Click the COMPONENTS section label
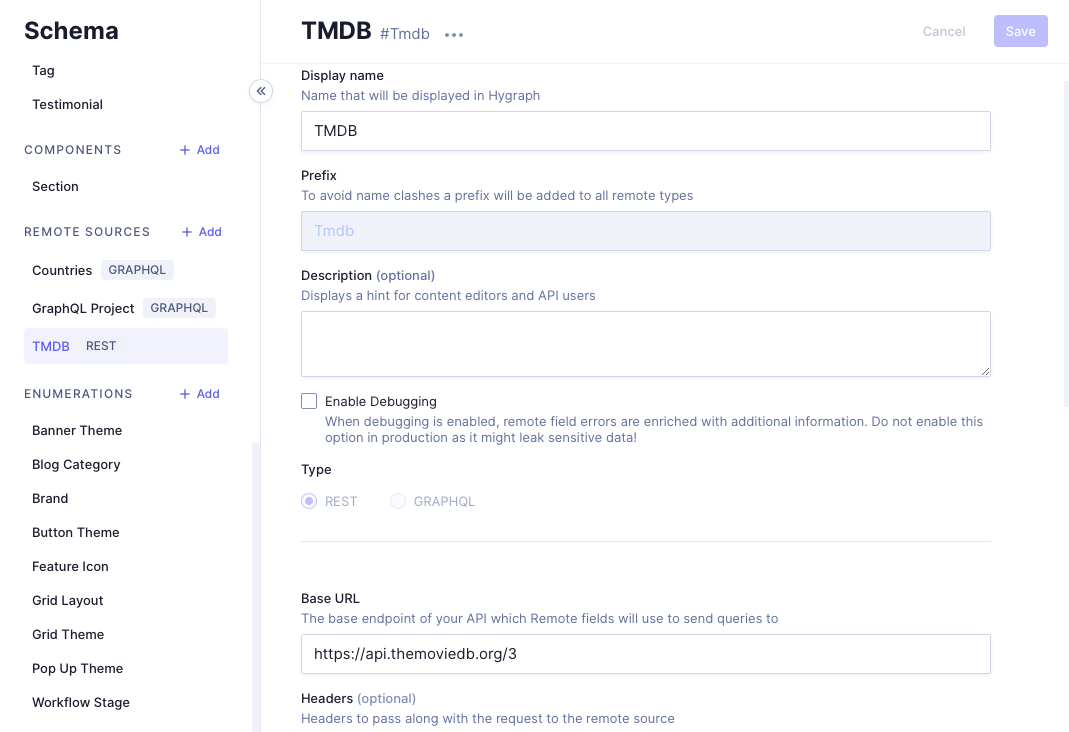 point(73,150)
